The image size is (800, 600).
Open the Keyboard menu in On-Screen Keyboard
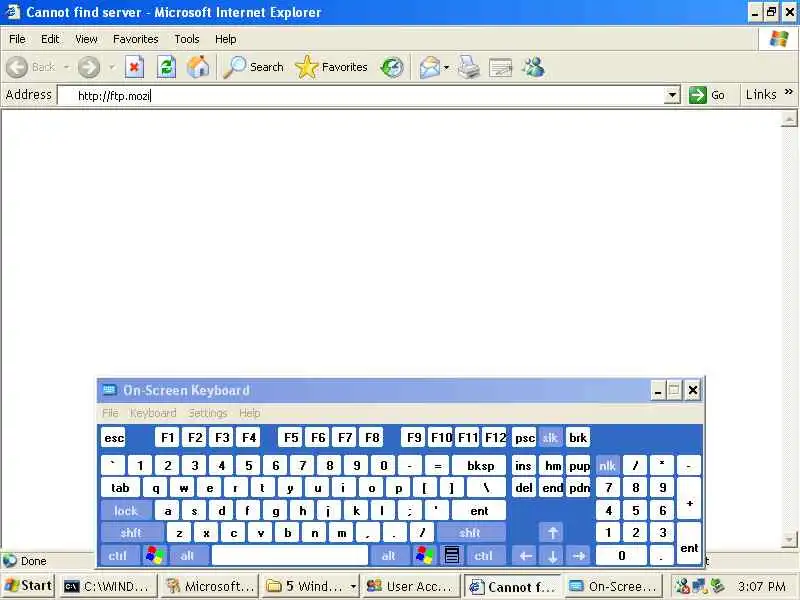(x=153, y=413)
